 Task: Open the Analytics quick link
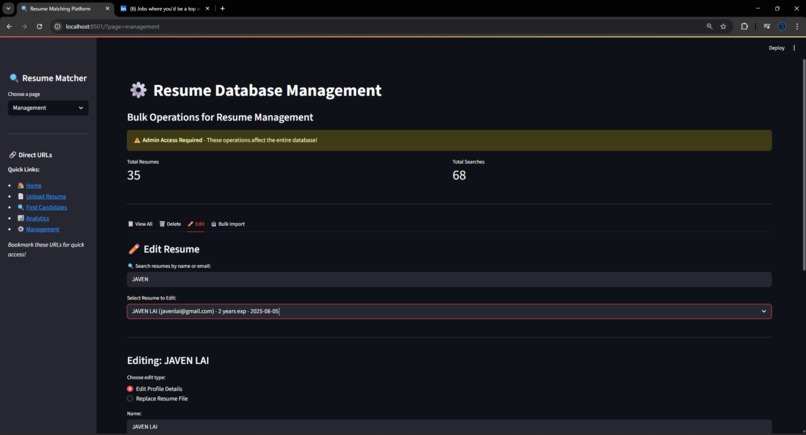[38, 218]
